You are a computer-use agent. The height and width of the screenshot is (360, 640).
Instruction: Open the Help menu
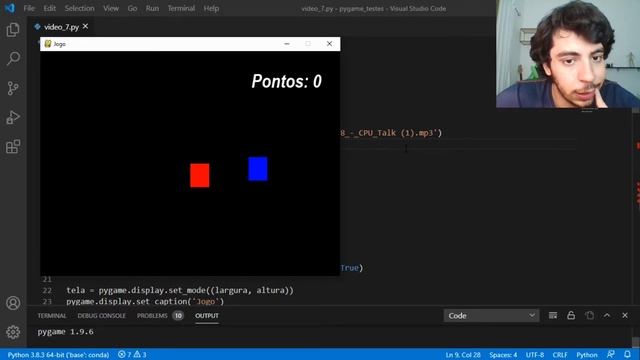pos(211,8)
